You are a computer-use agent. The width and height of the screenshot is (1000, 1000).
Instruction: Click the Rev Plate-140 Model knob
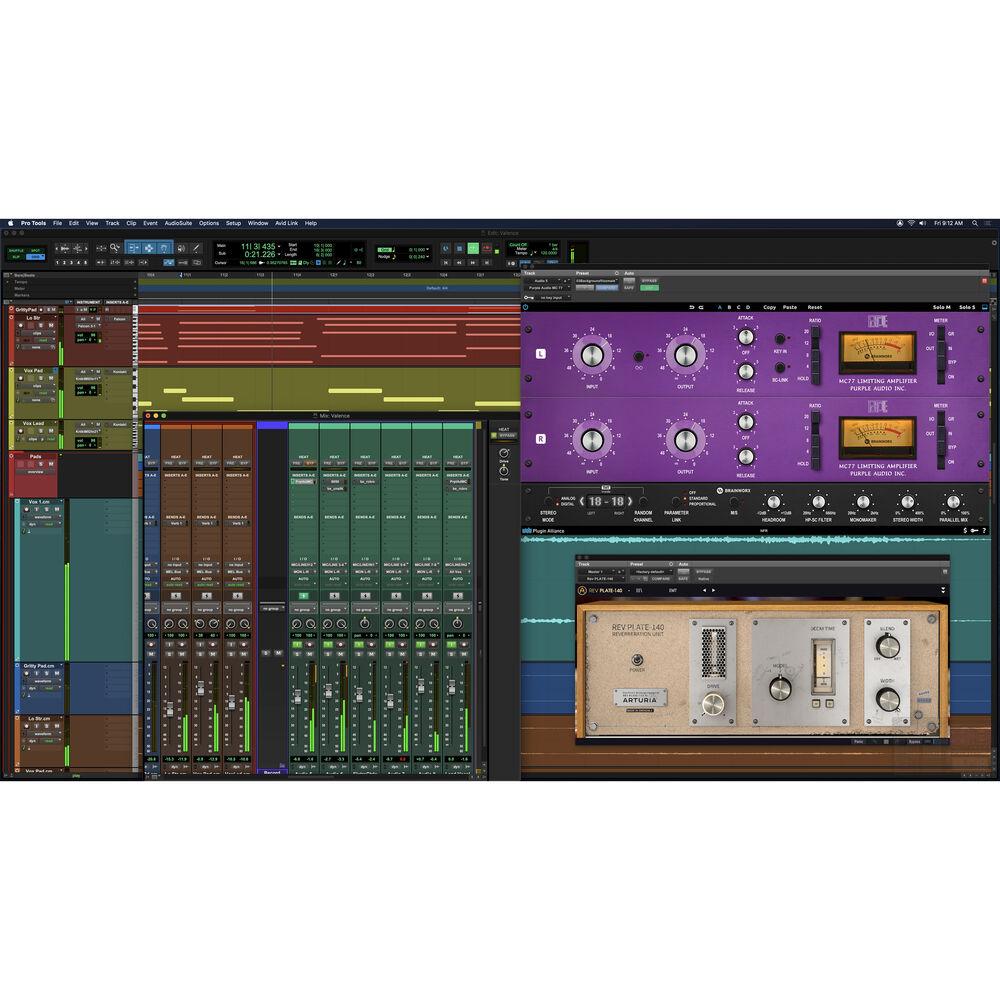pyautogui.click(x=780, y=688)
